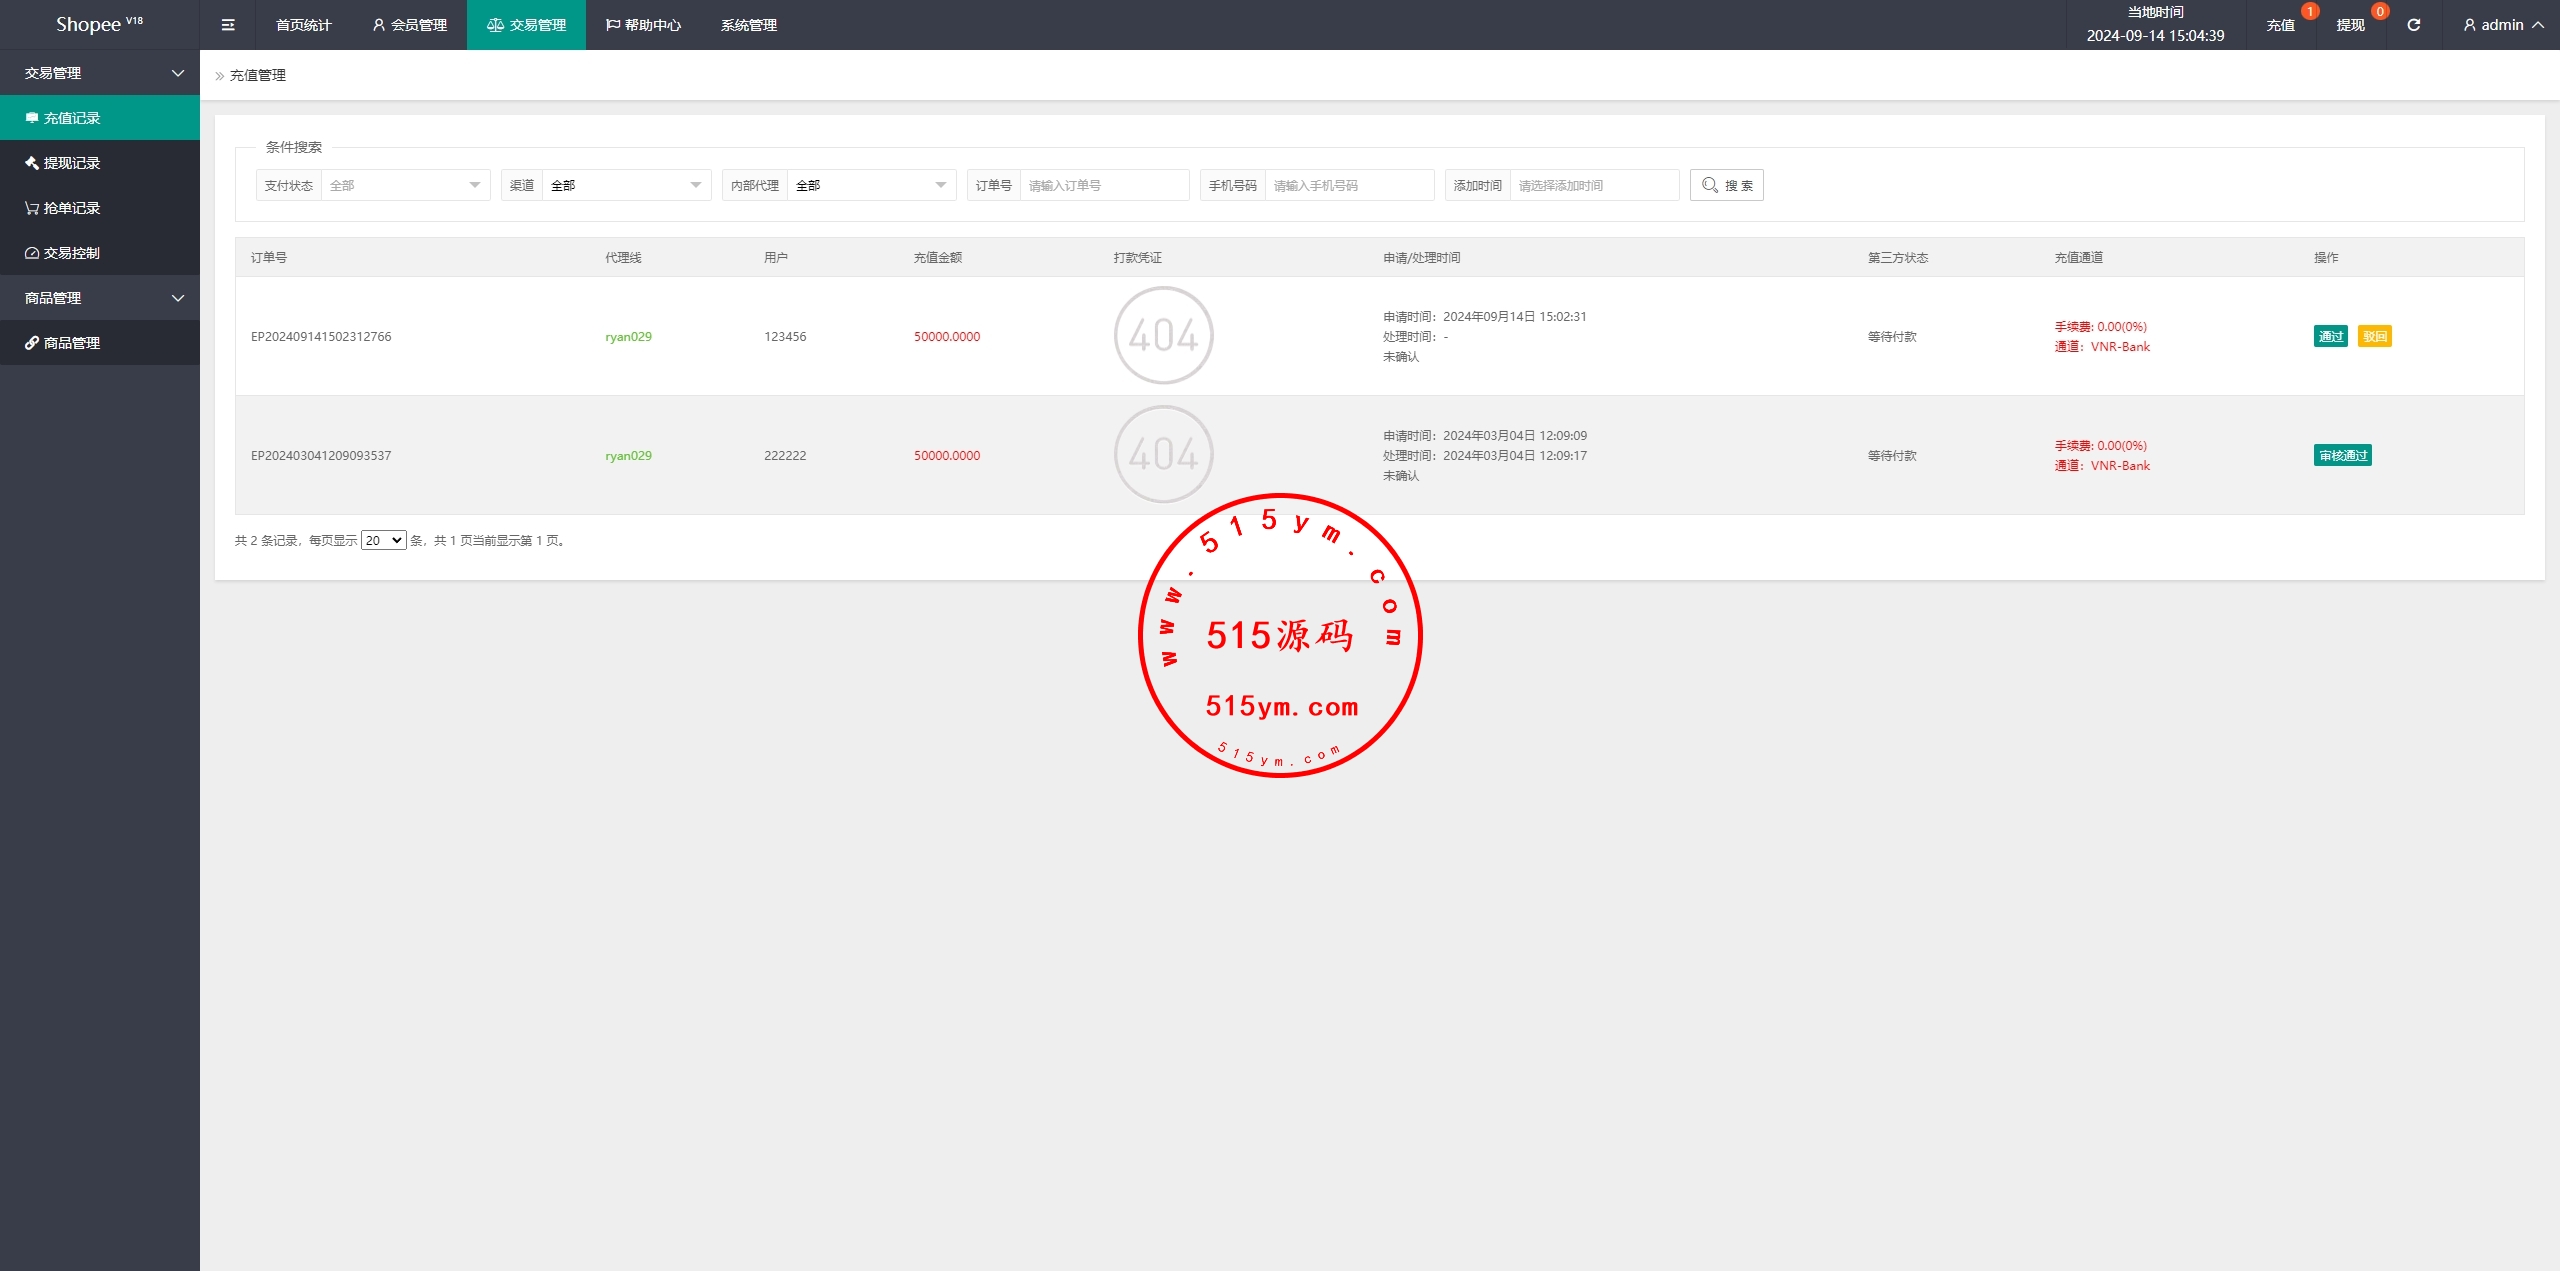Switch to the 会员管理 top menu
2560x1271 pixels.
(409, 25)
